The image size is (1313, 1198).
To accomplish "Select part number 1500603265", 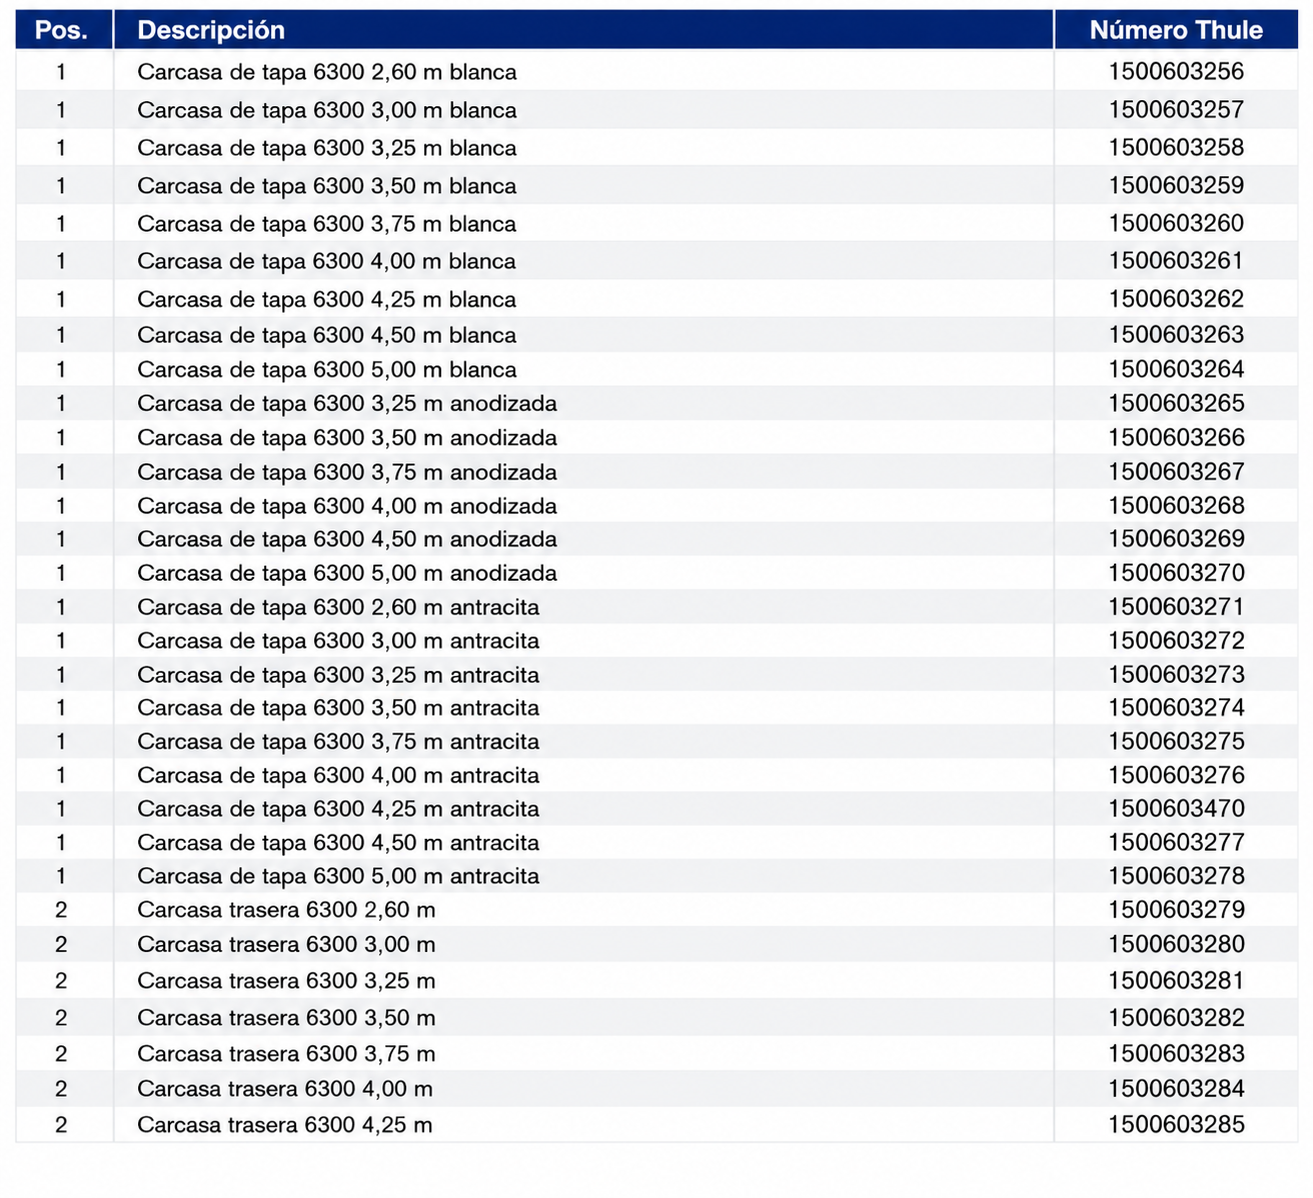I will click(x=1176, y=403).
